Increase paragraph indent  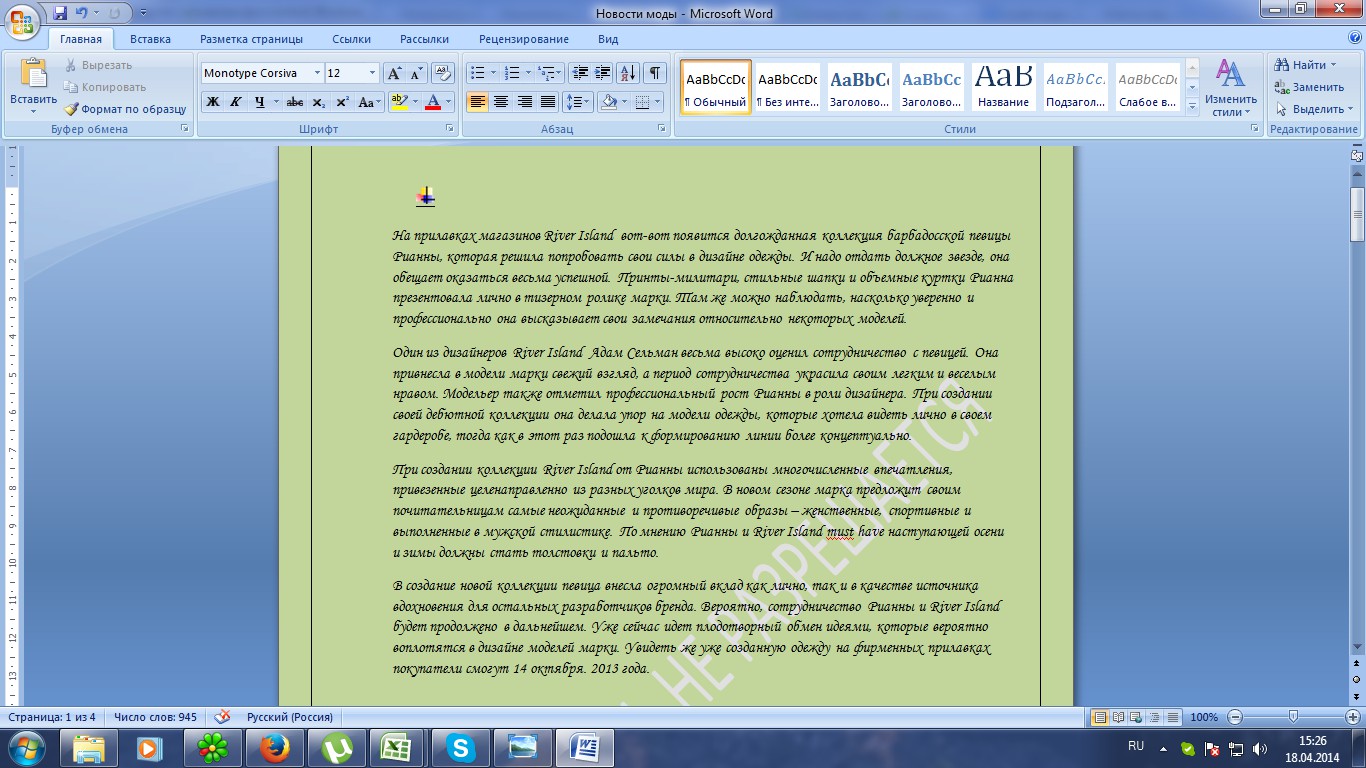(602, 73)
